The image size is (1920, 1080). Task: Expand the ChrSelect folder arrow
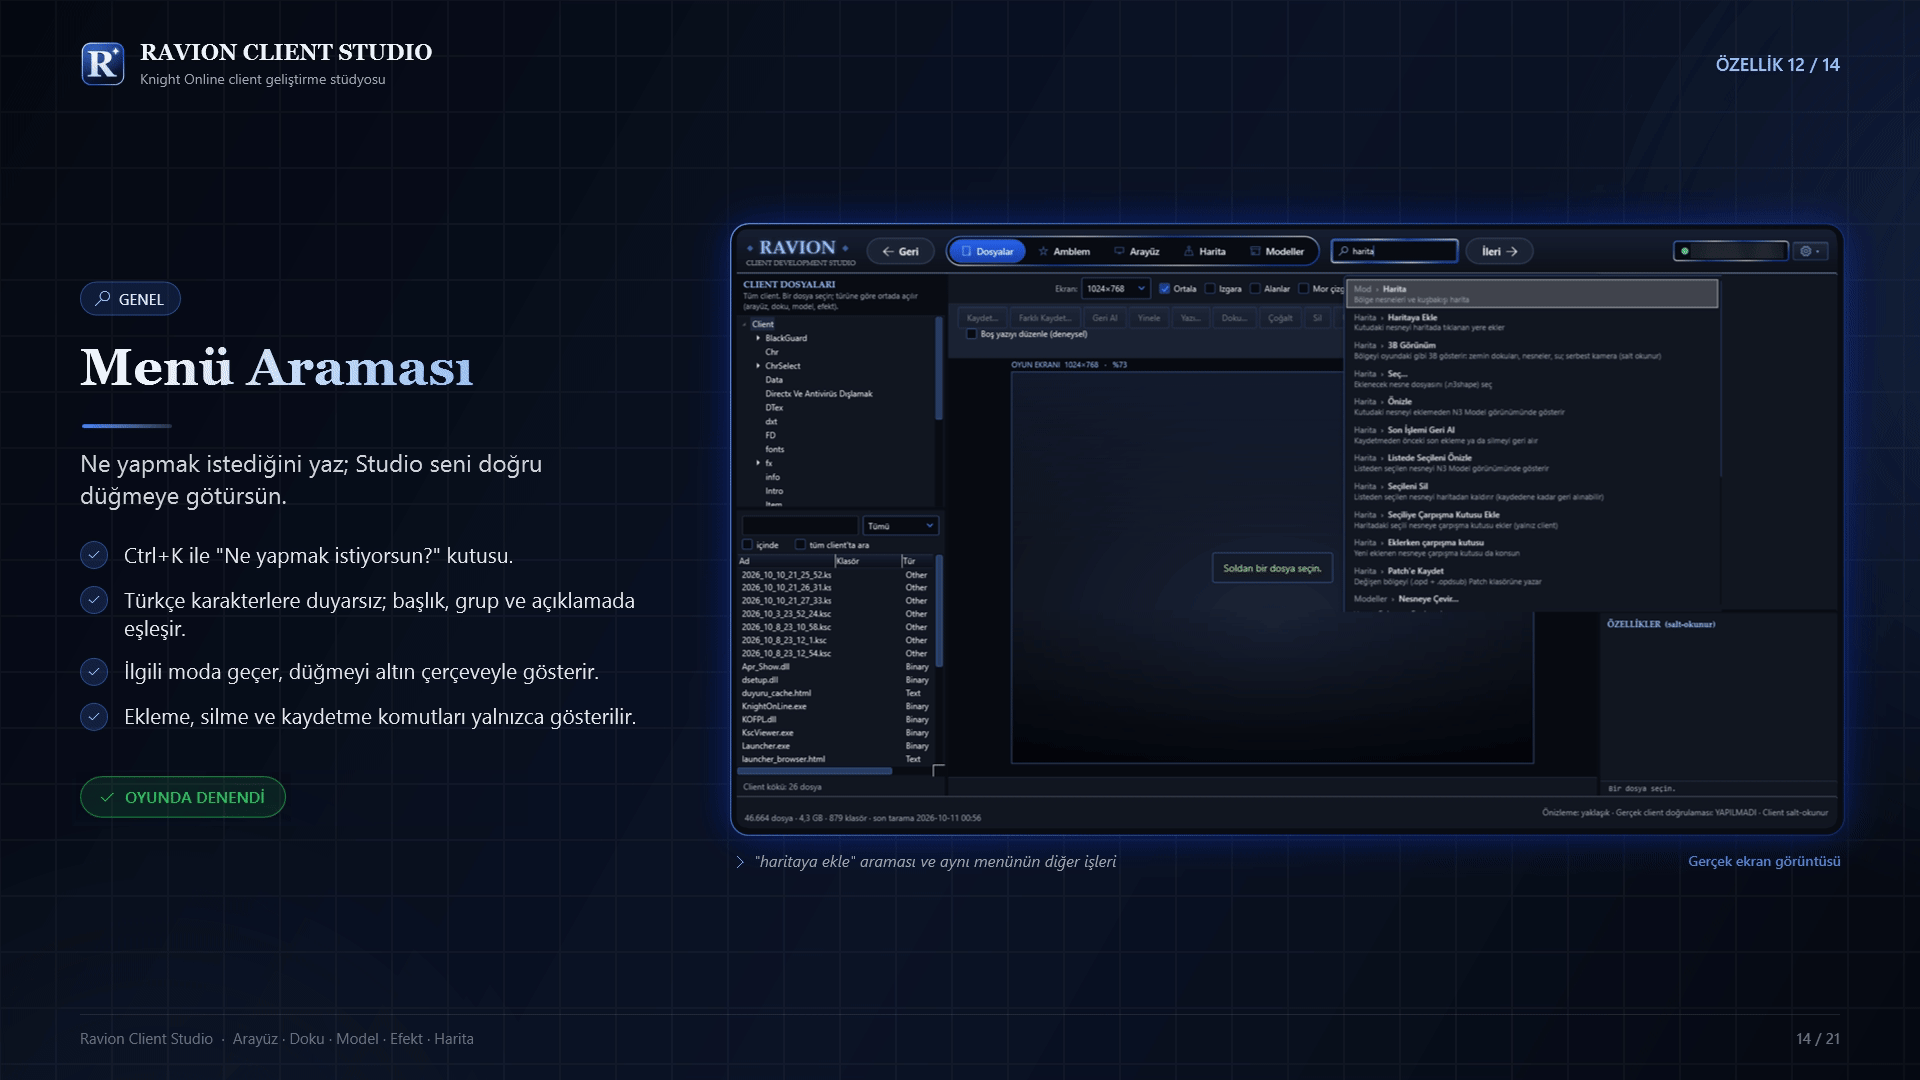click(x=758, y=366)
